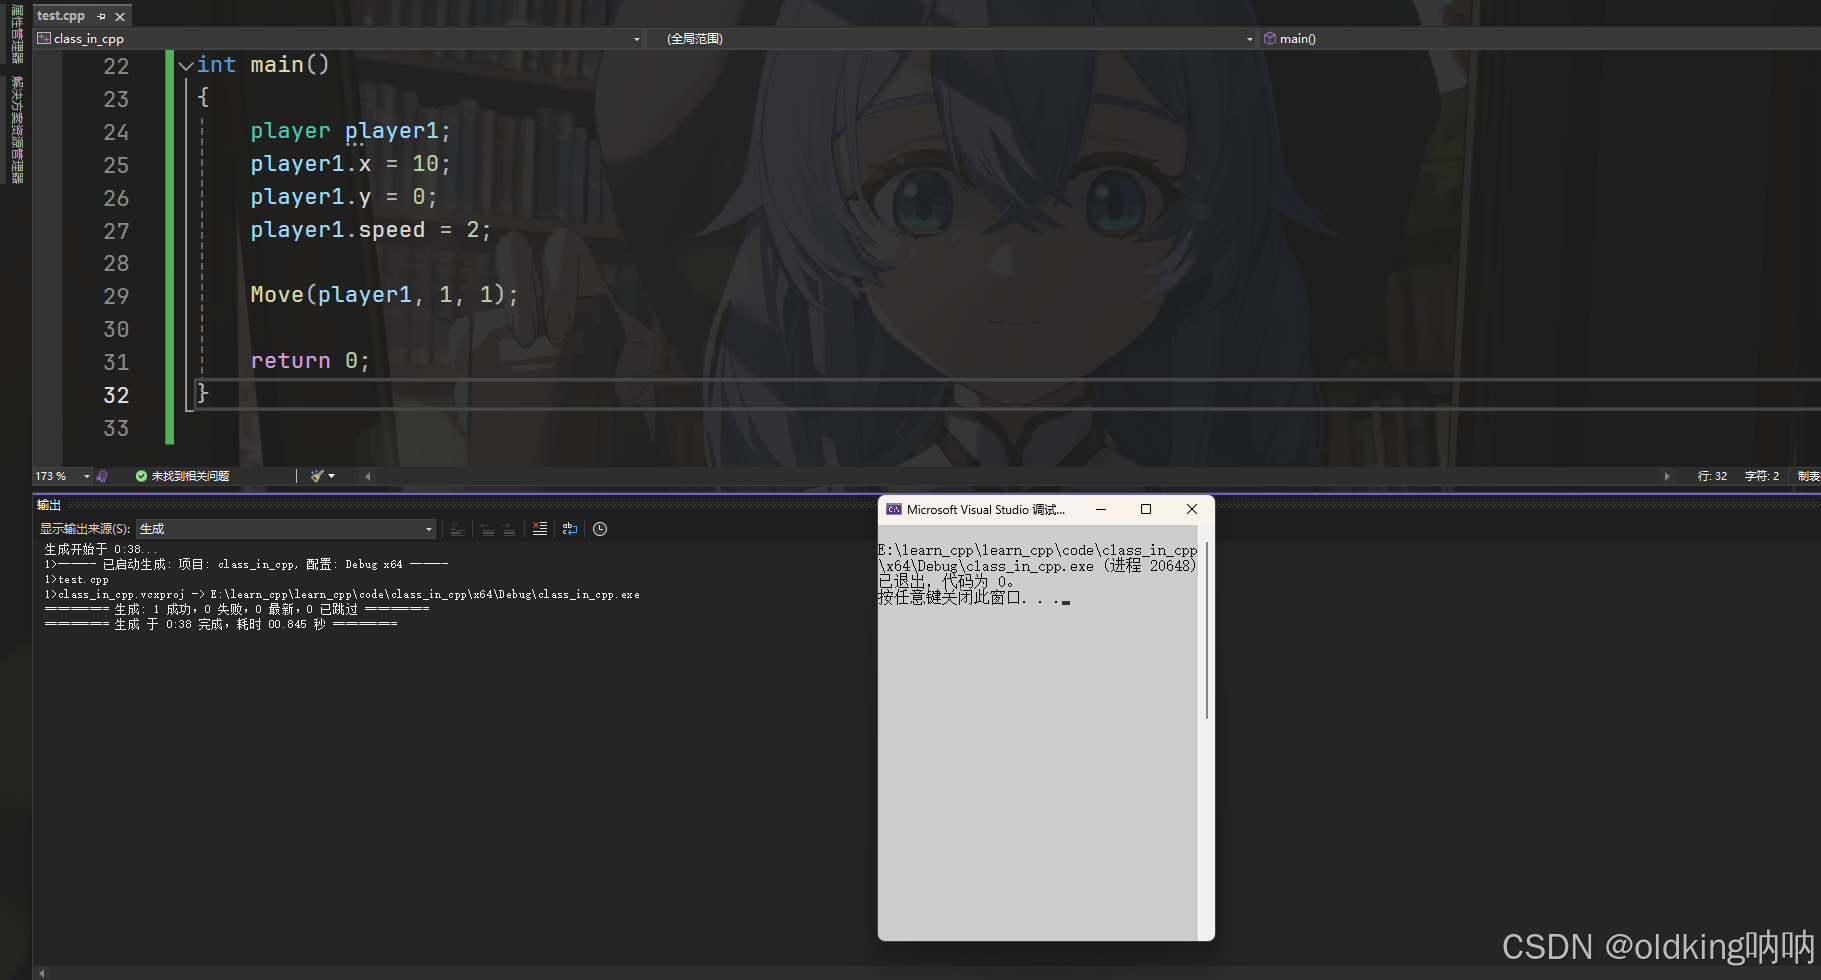Click the debug console title bar text

click(x=986, y=509)
